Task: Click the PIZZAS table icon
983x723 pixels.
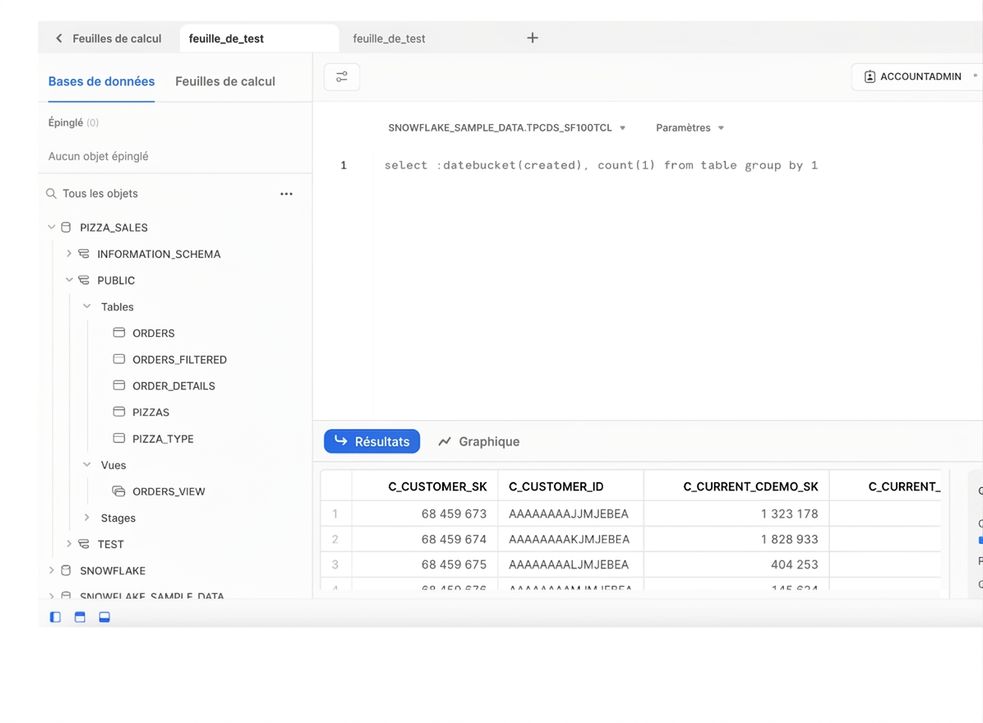Action: (119, 411)
